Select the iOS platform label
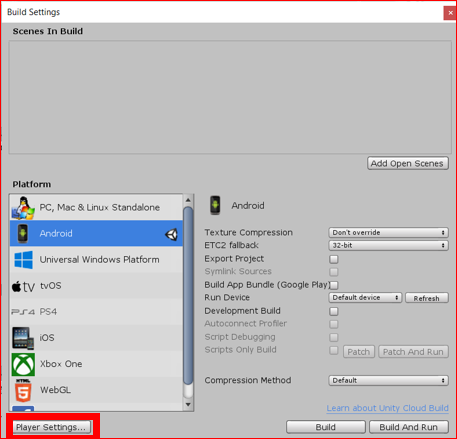 (47, 338)
